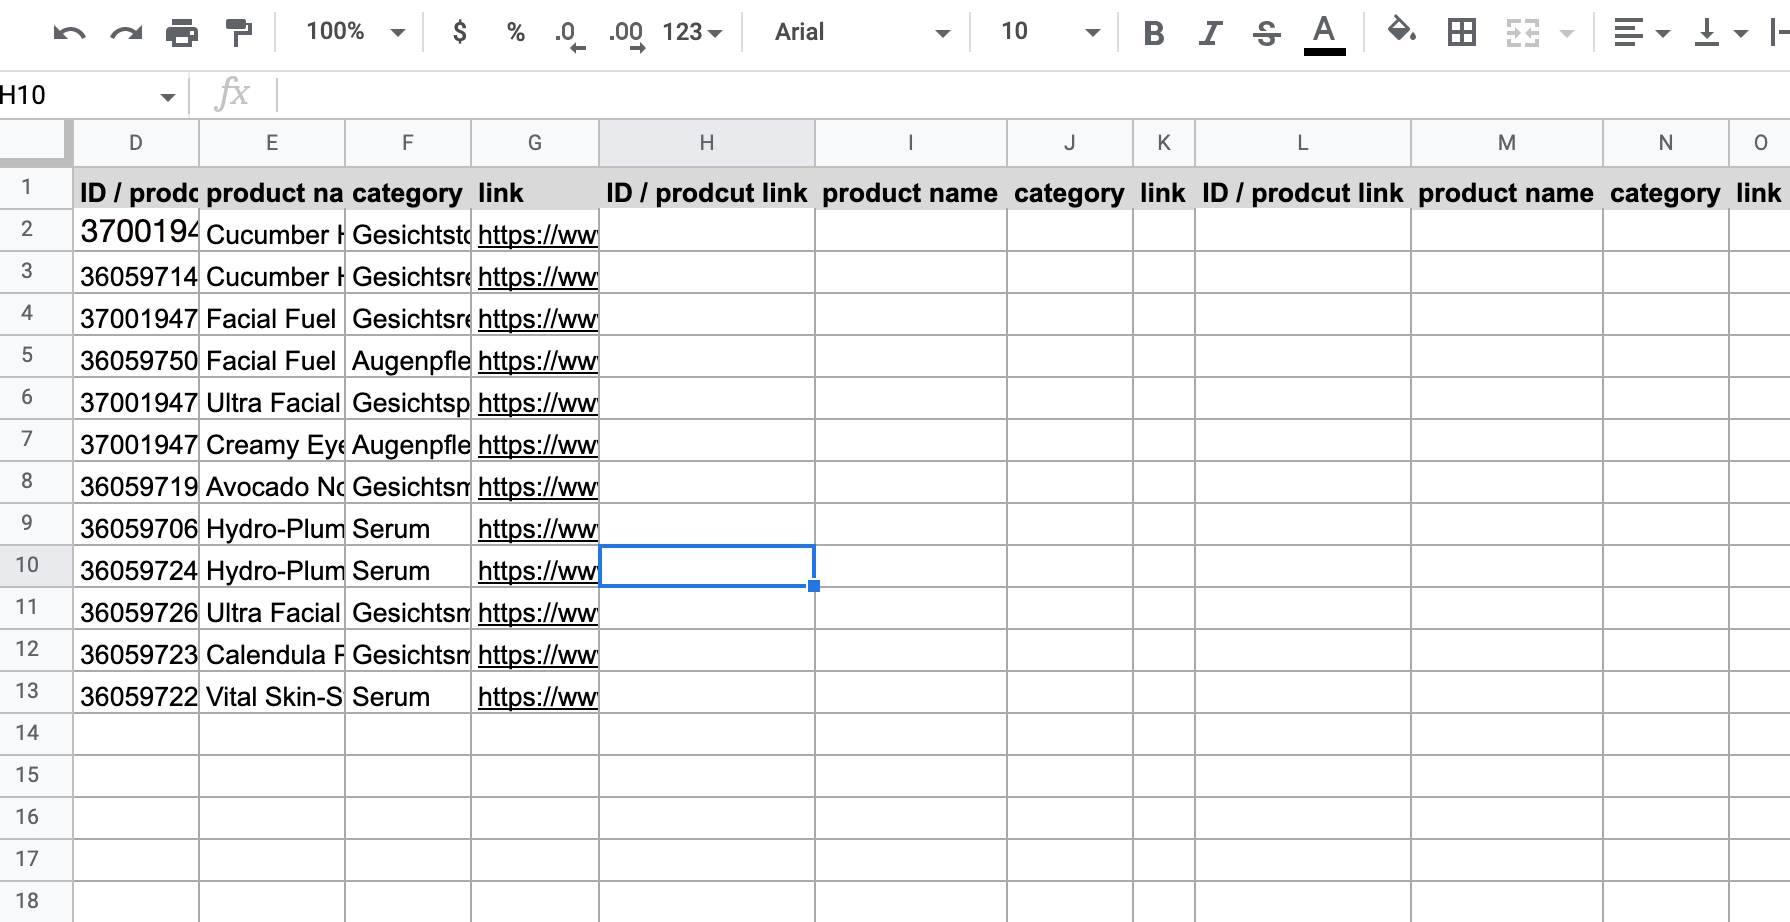Open the link in row 2

pos(538,235)
